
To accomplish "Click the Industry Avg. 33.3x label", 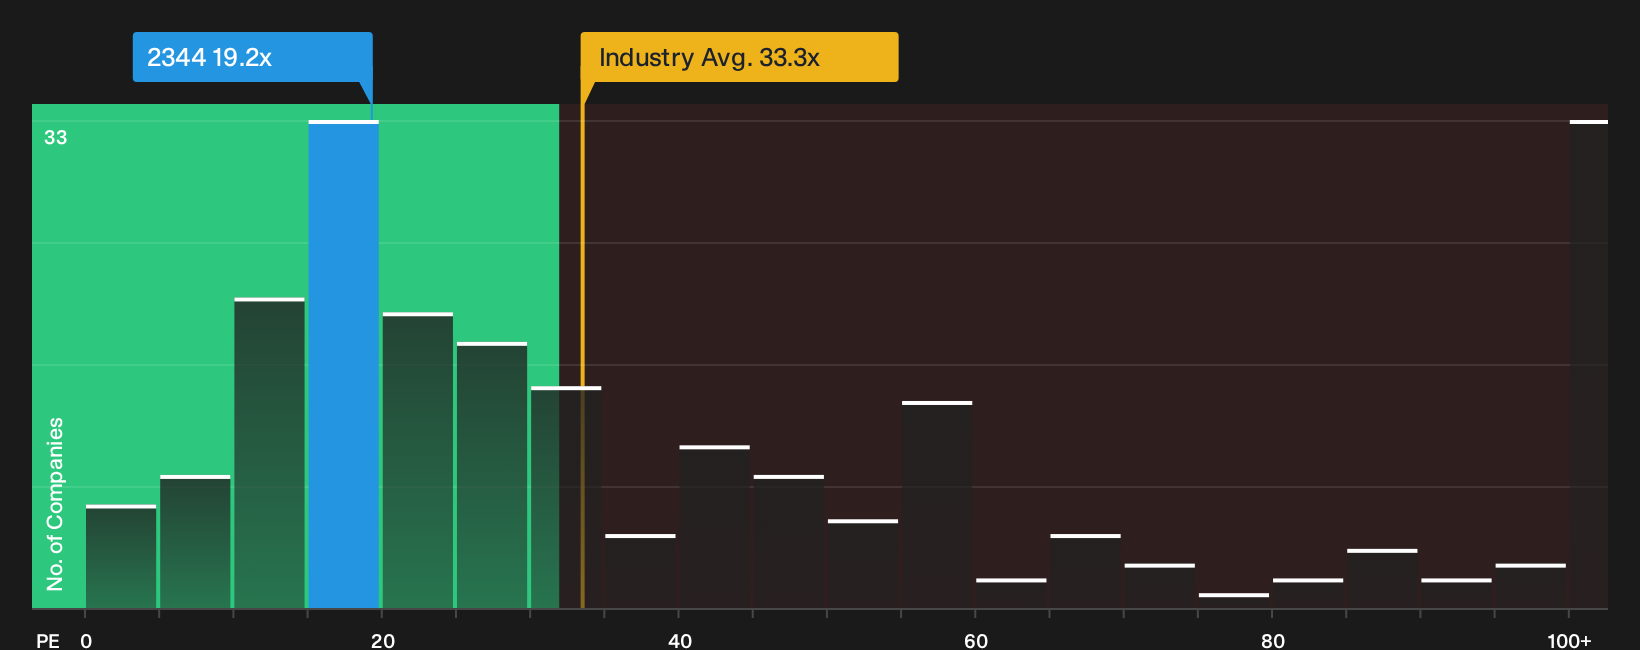I will (x=739, y=57).
